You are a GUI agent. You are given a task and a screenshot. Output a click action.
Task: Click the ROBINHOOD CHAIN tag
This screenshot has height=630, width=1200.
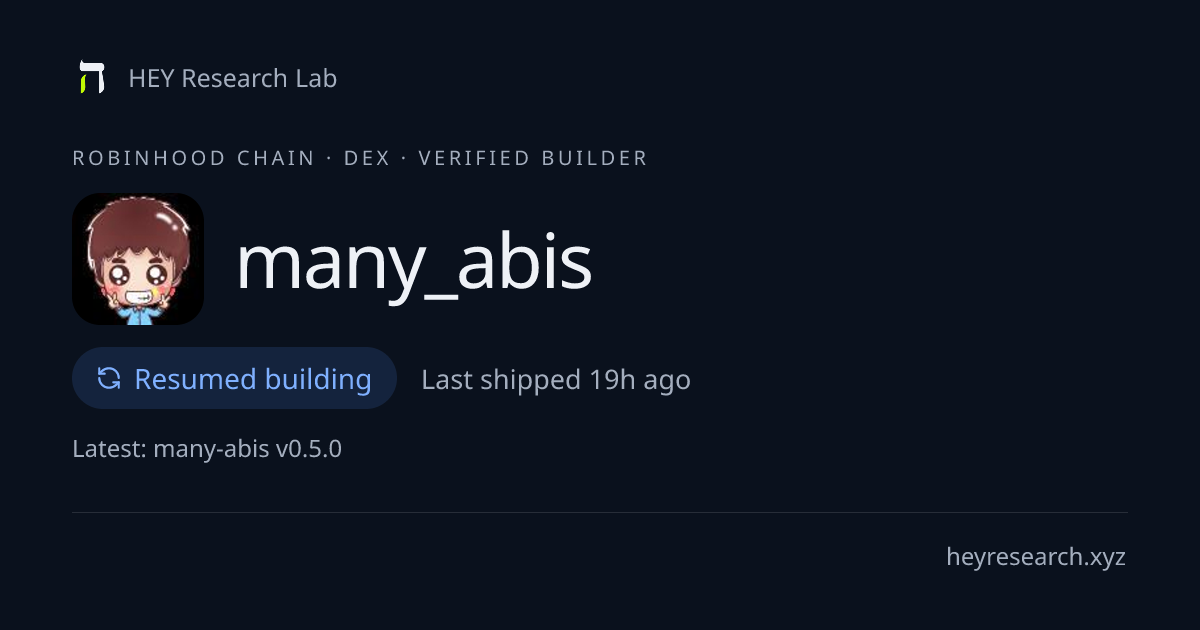click(194, 158)
